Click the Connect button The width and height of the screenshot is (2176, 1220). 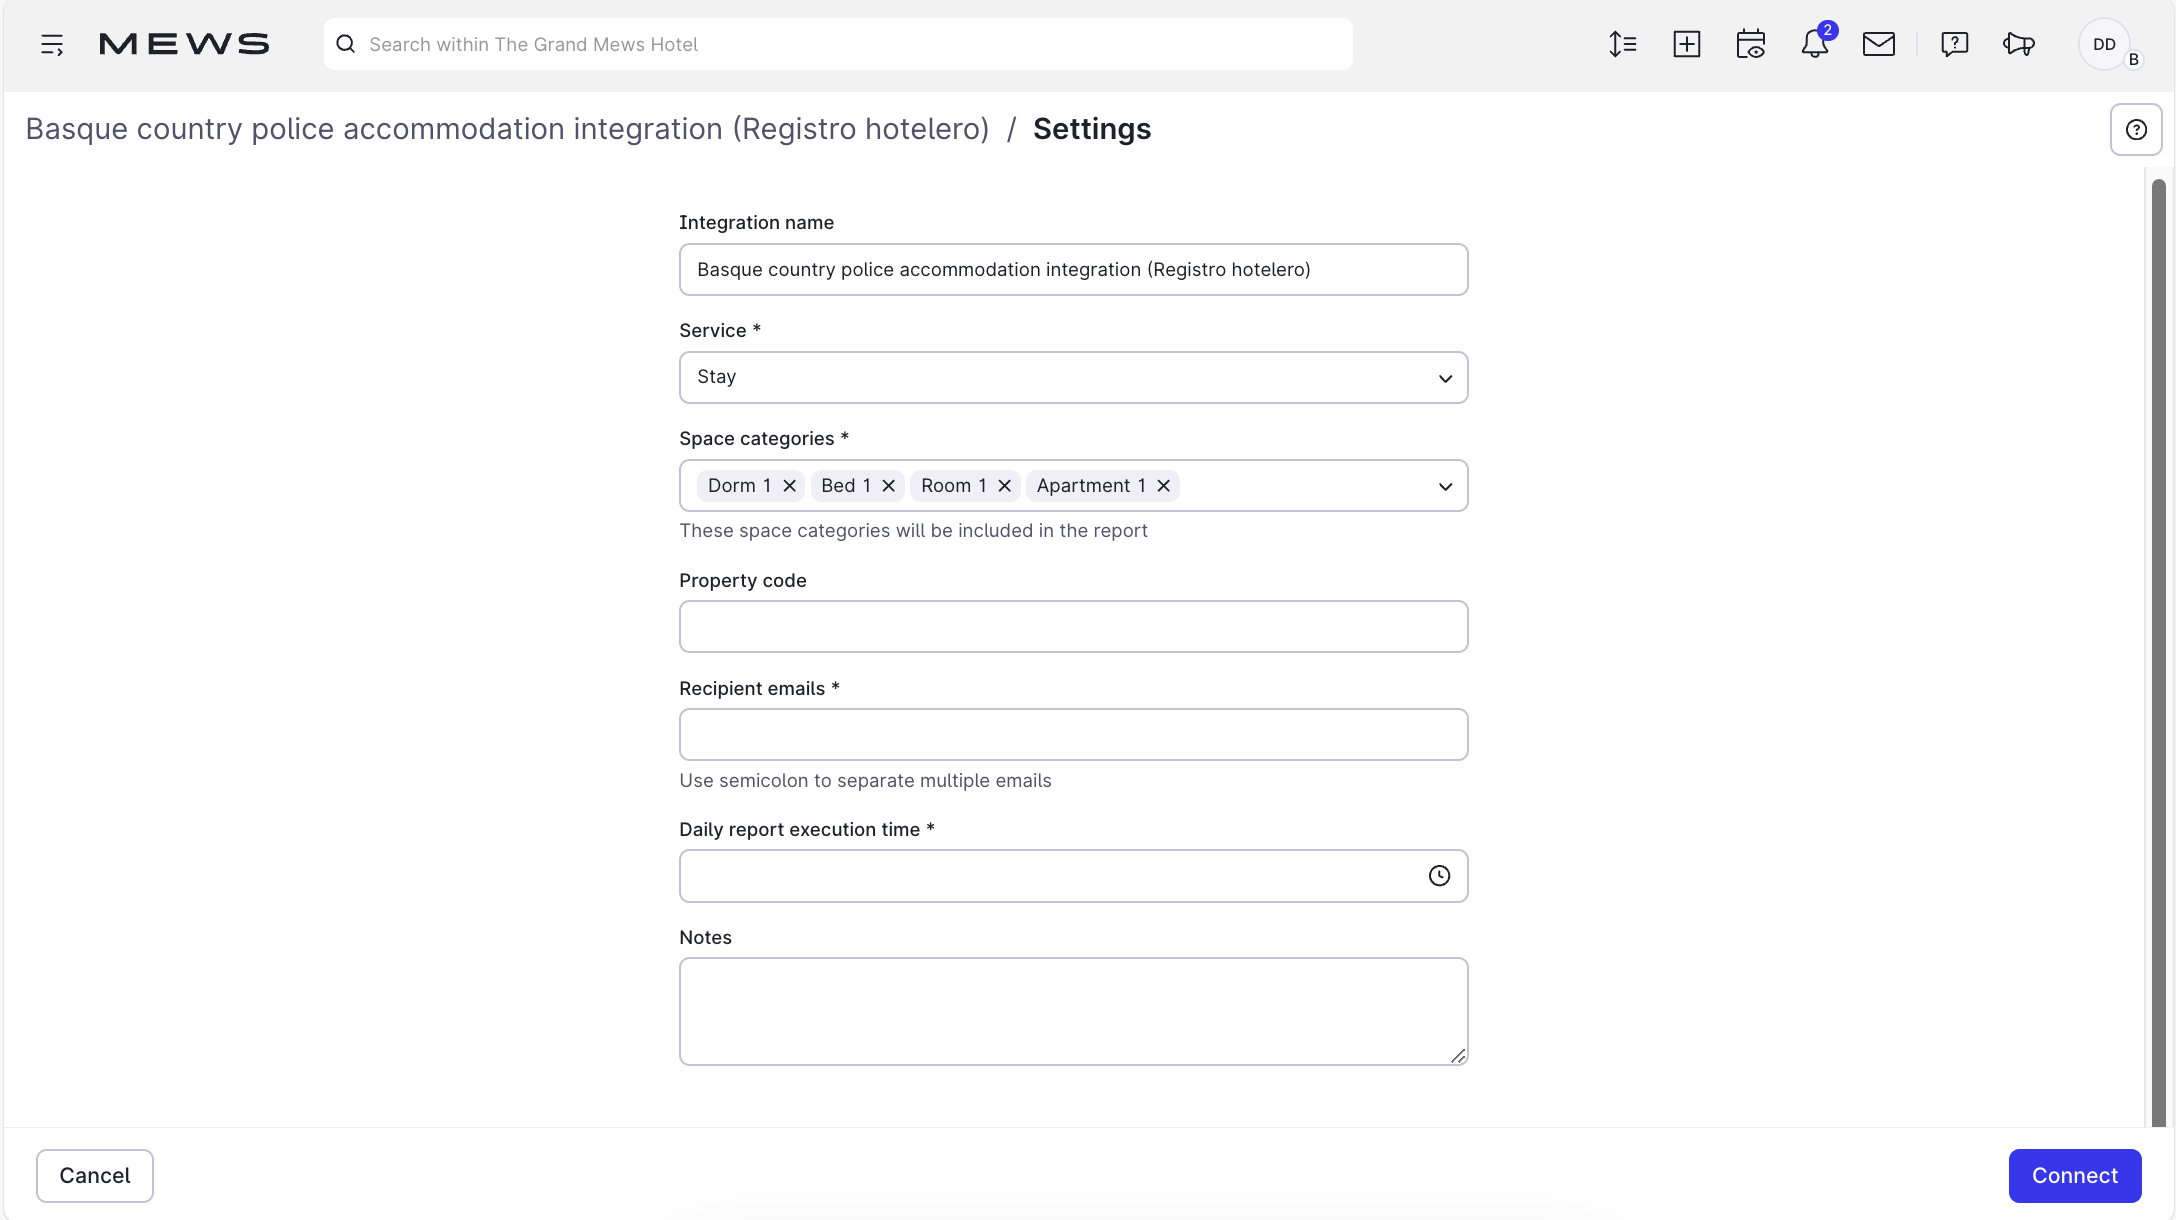coord(2075,1176)
